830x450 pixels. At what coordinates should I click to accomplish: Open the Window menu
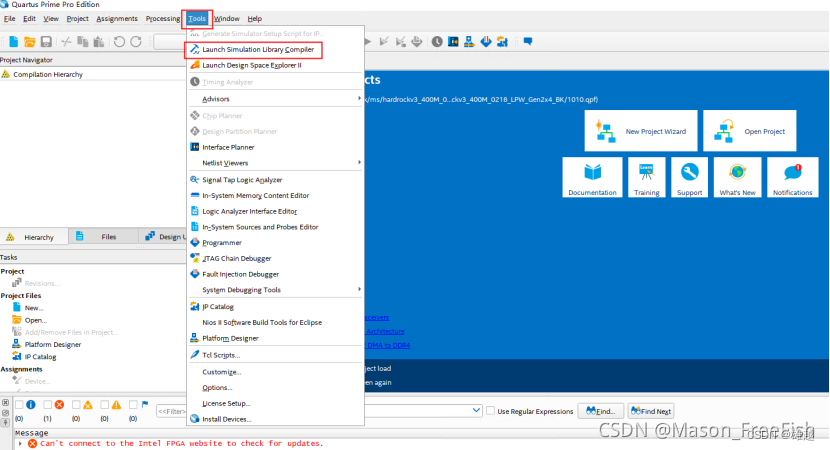227,19
